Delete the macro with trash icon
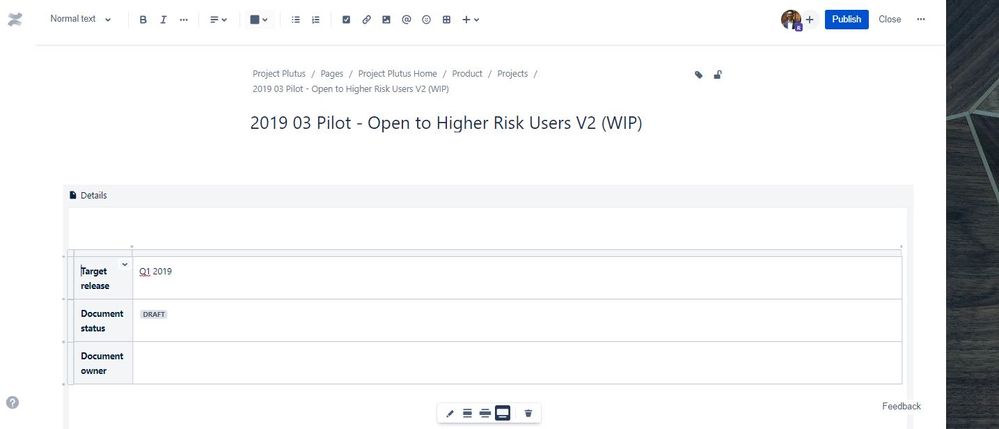This screenshot has height=429, width=999. pyautogui.click(x=528, y=414)
